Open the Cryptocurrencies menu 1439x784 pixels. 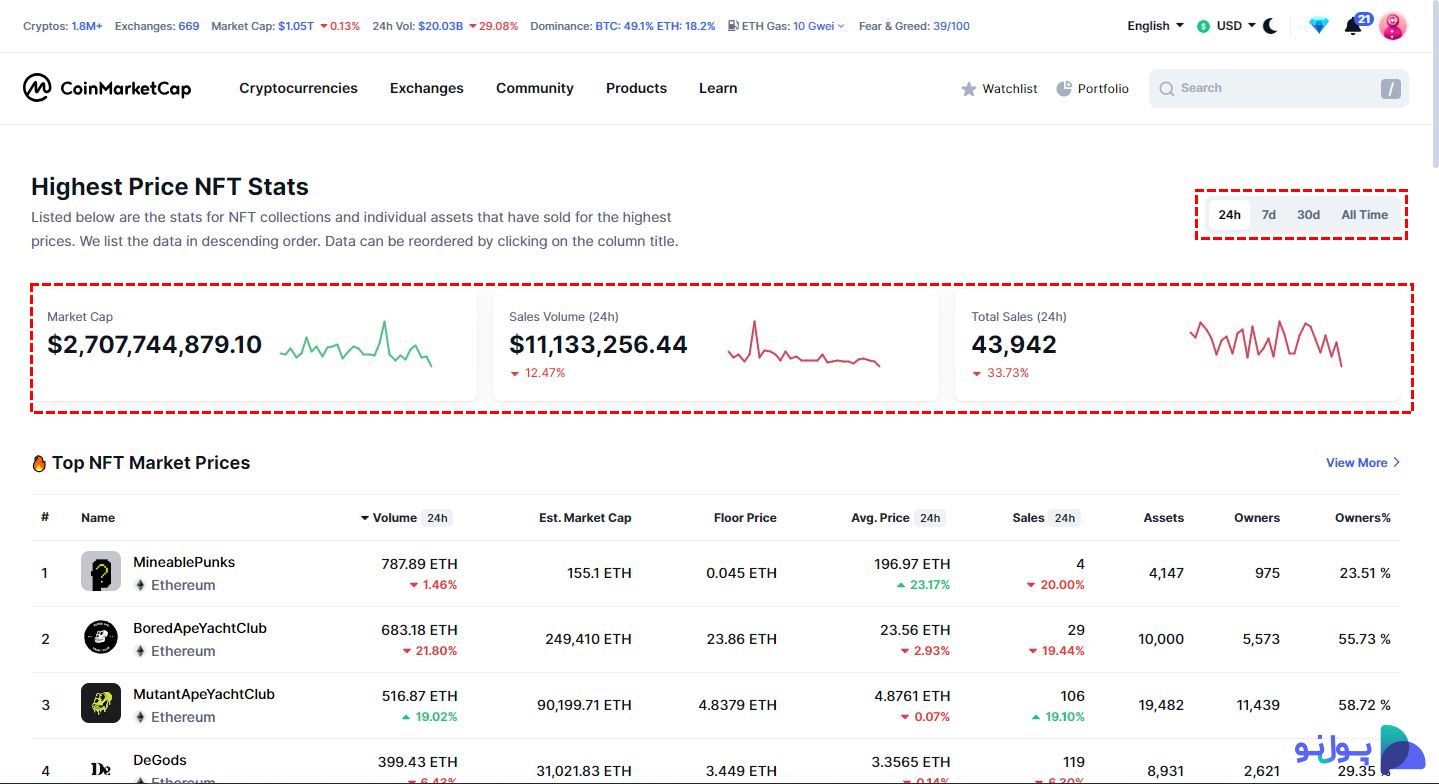coord(298,88)
